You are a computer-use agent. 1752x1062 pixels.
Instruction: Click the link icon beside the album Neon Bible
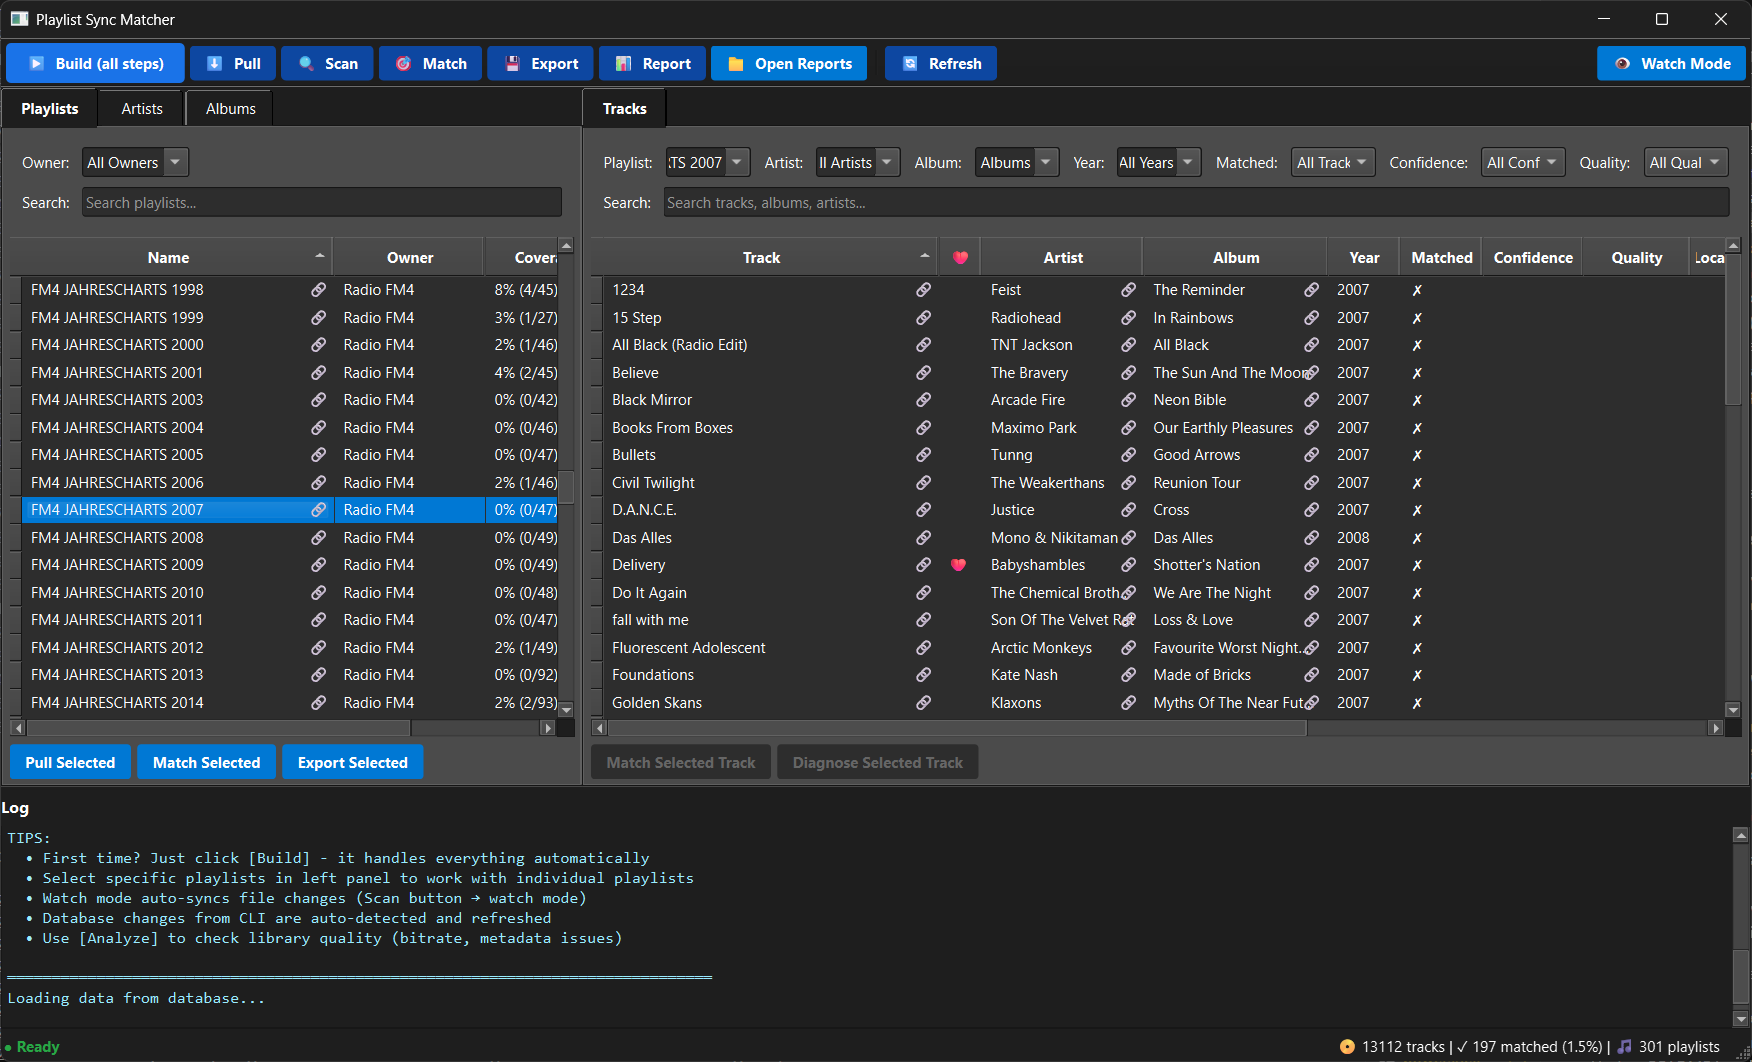pyautogui.click(x=1311, y=400)
